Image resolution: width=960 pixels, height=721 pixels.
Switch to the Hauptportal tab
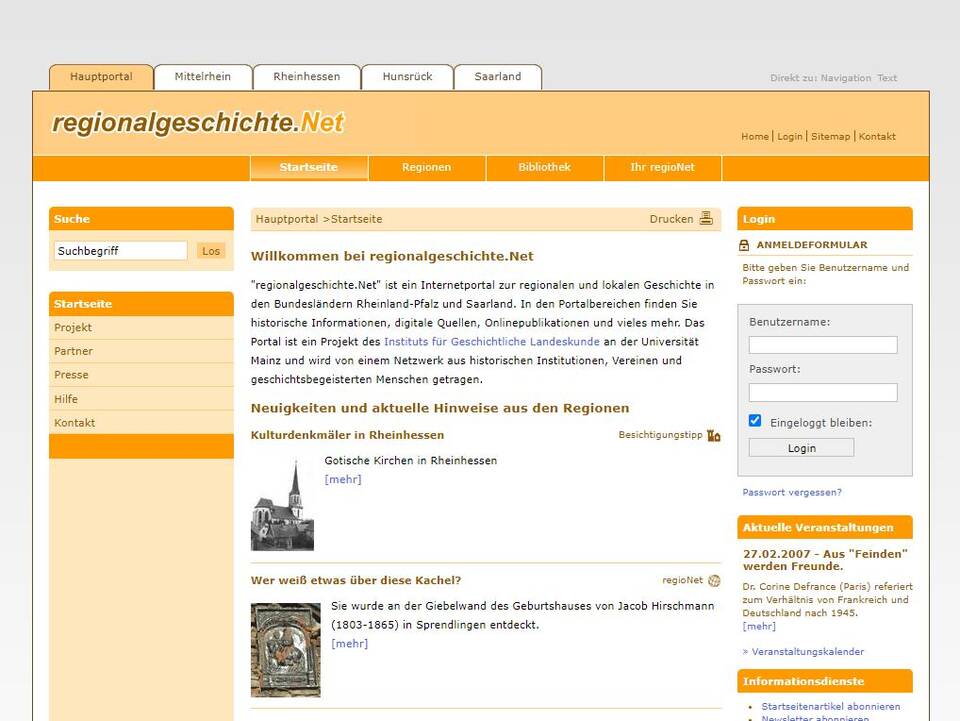pos(101,77)
